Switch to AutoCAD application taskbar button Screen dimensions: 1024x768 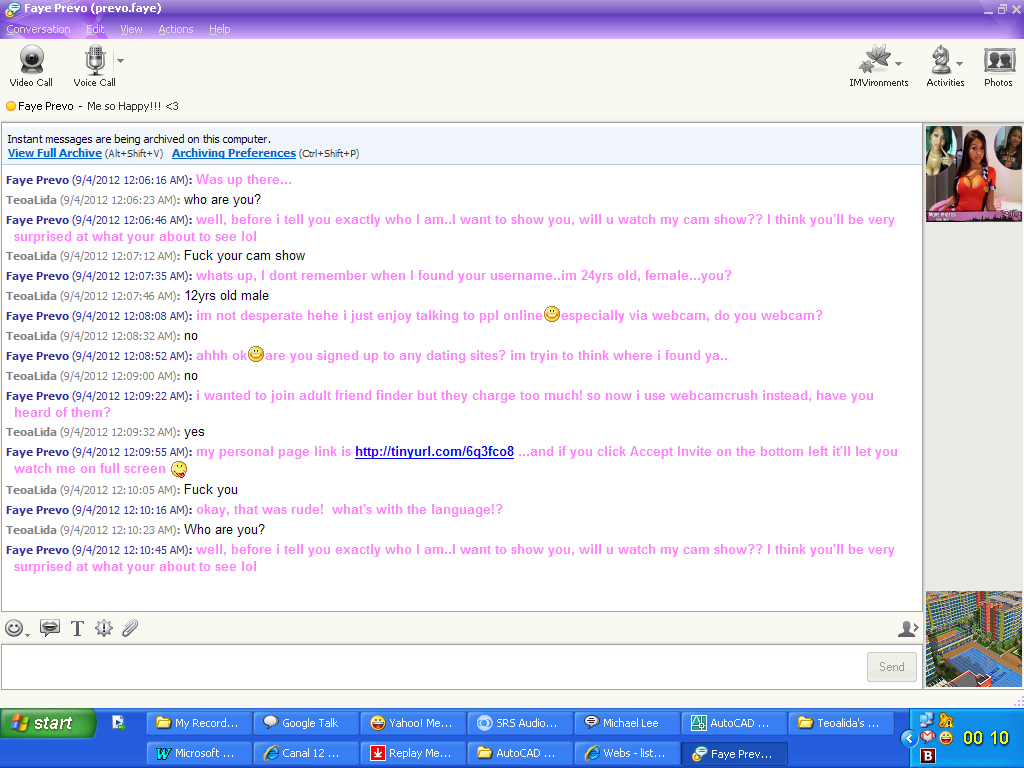click(x=734, y=723)
